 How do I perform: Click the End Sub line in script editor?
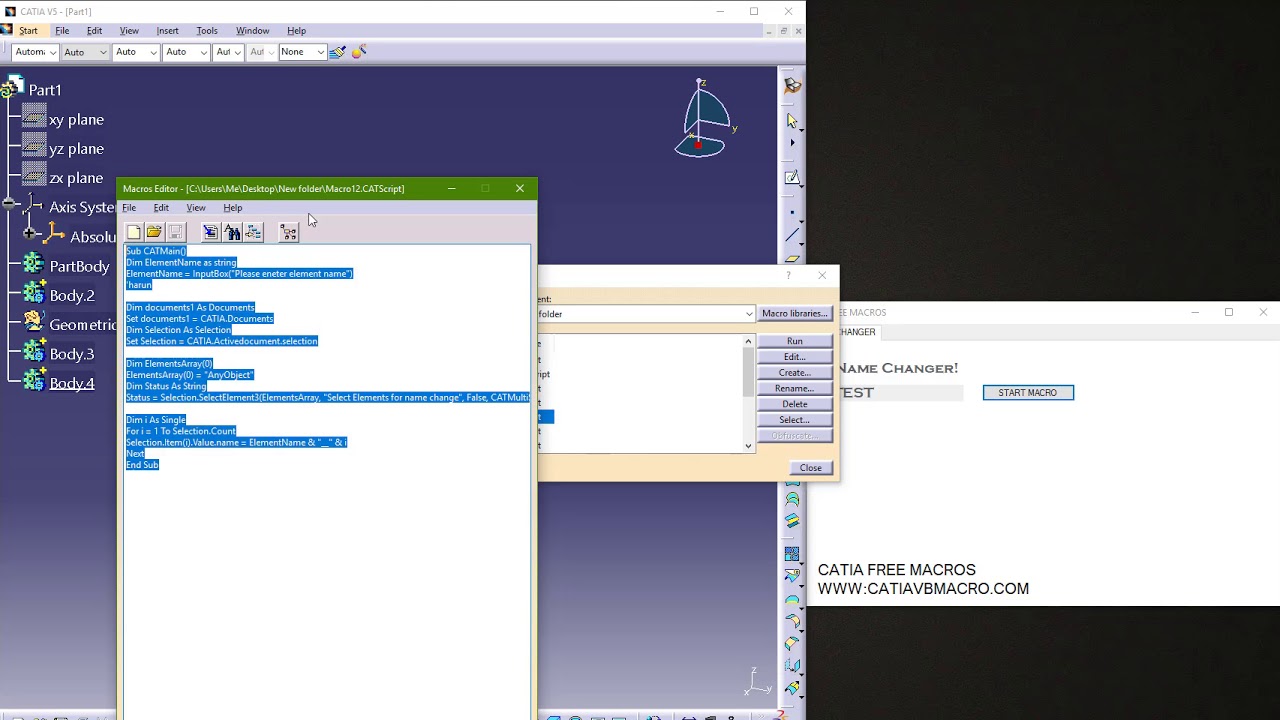coord(142,465)
